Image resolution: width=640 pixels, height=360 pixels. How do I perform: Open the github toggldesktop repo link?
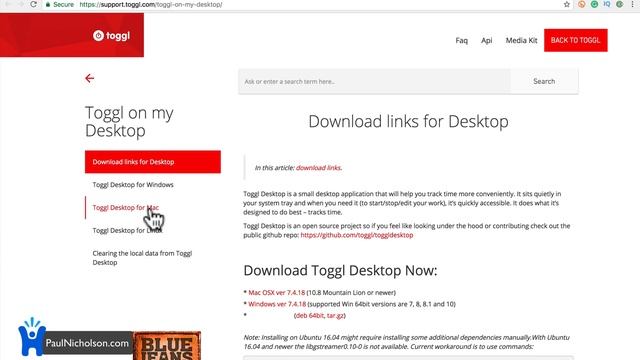[357, 235]
